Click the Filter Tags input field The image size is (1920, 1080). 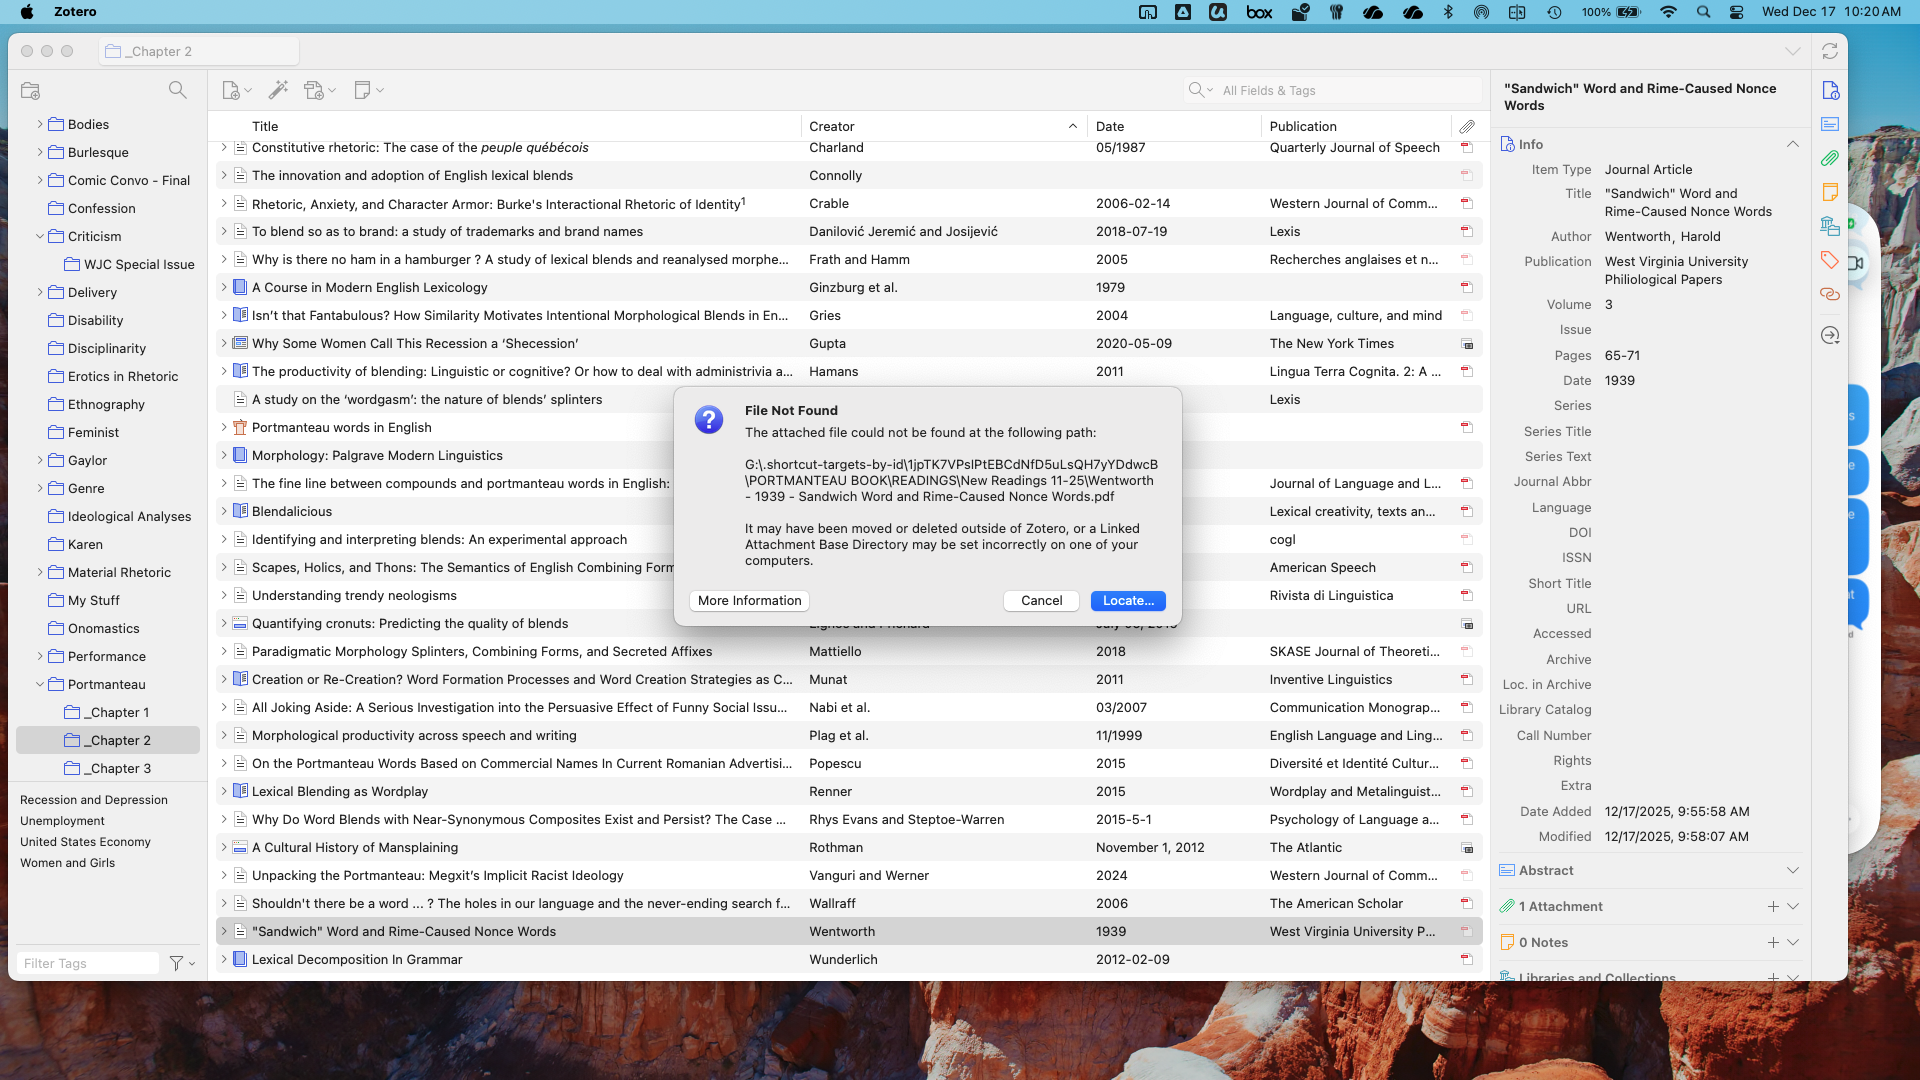(x=88, y=963)
